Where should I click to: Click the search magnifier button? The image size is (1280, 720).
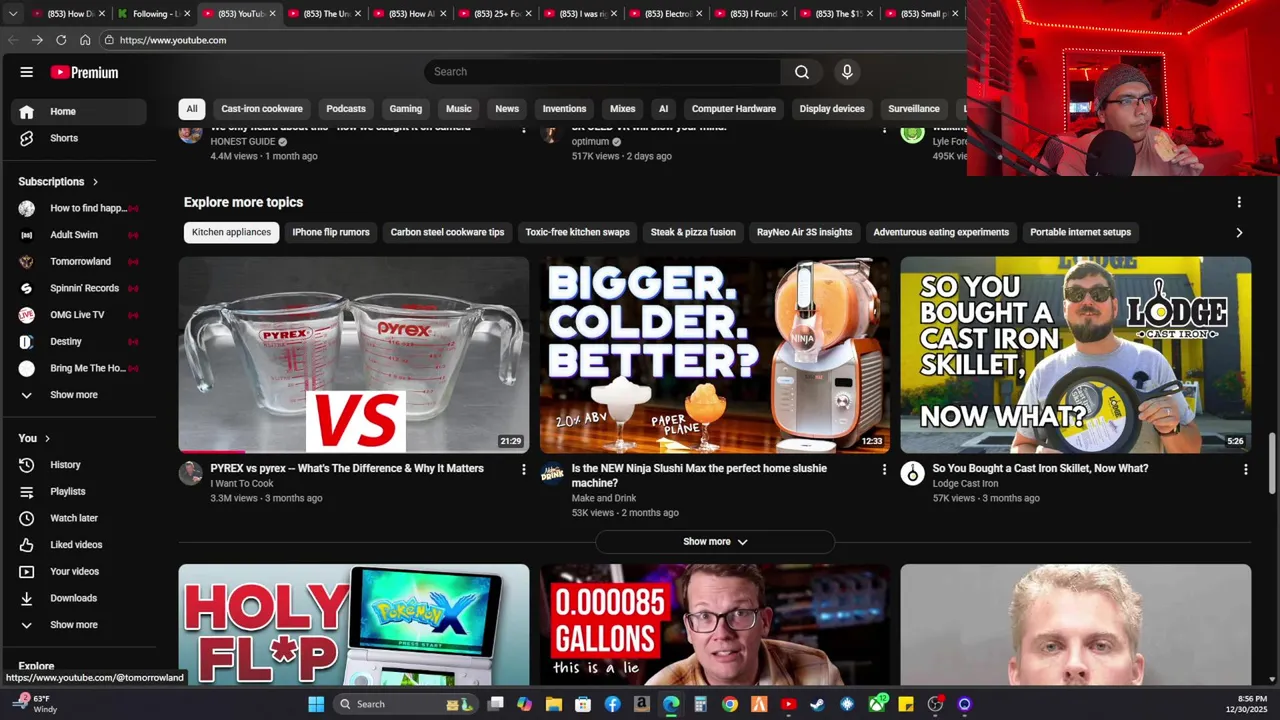(x=802, y=72)
